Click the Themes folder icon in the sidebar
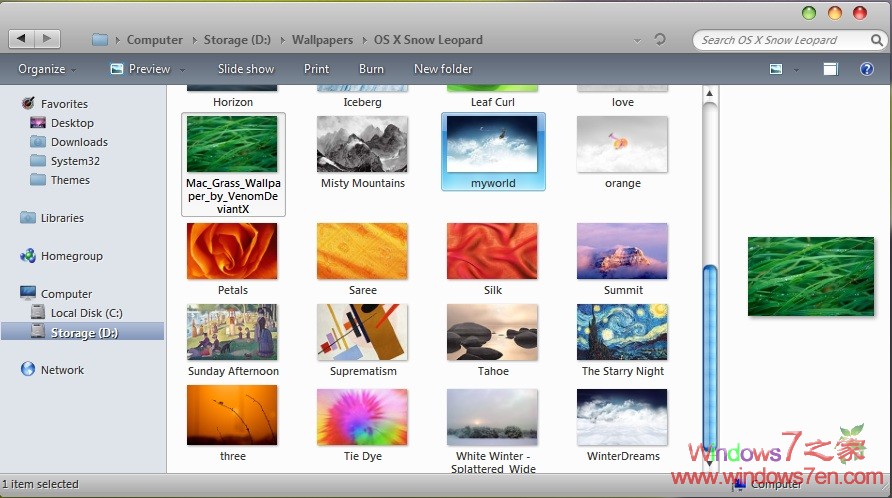Screen dimensions: 892x498 38,179
